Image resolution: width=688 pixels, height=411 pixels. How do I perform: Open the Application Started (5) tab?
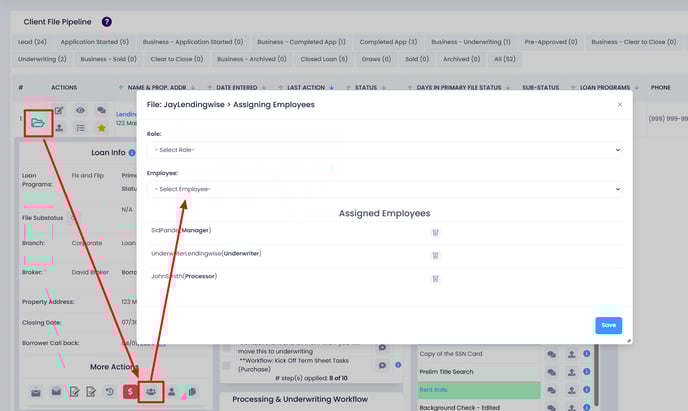[94, 42]
